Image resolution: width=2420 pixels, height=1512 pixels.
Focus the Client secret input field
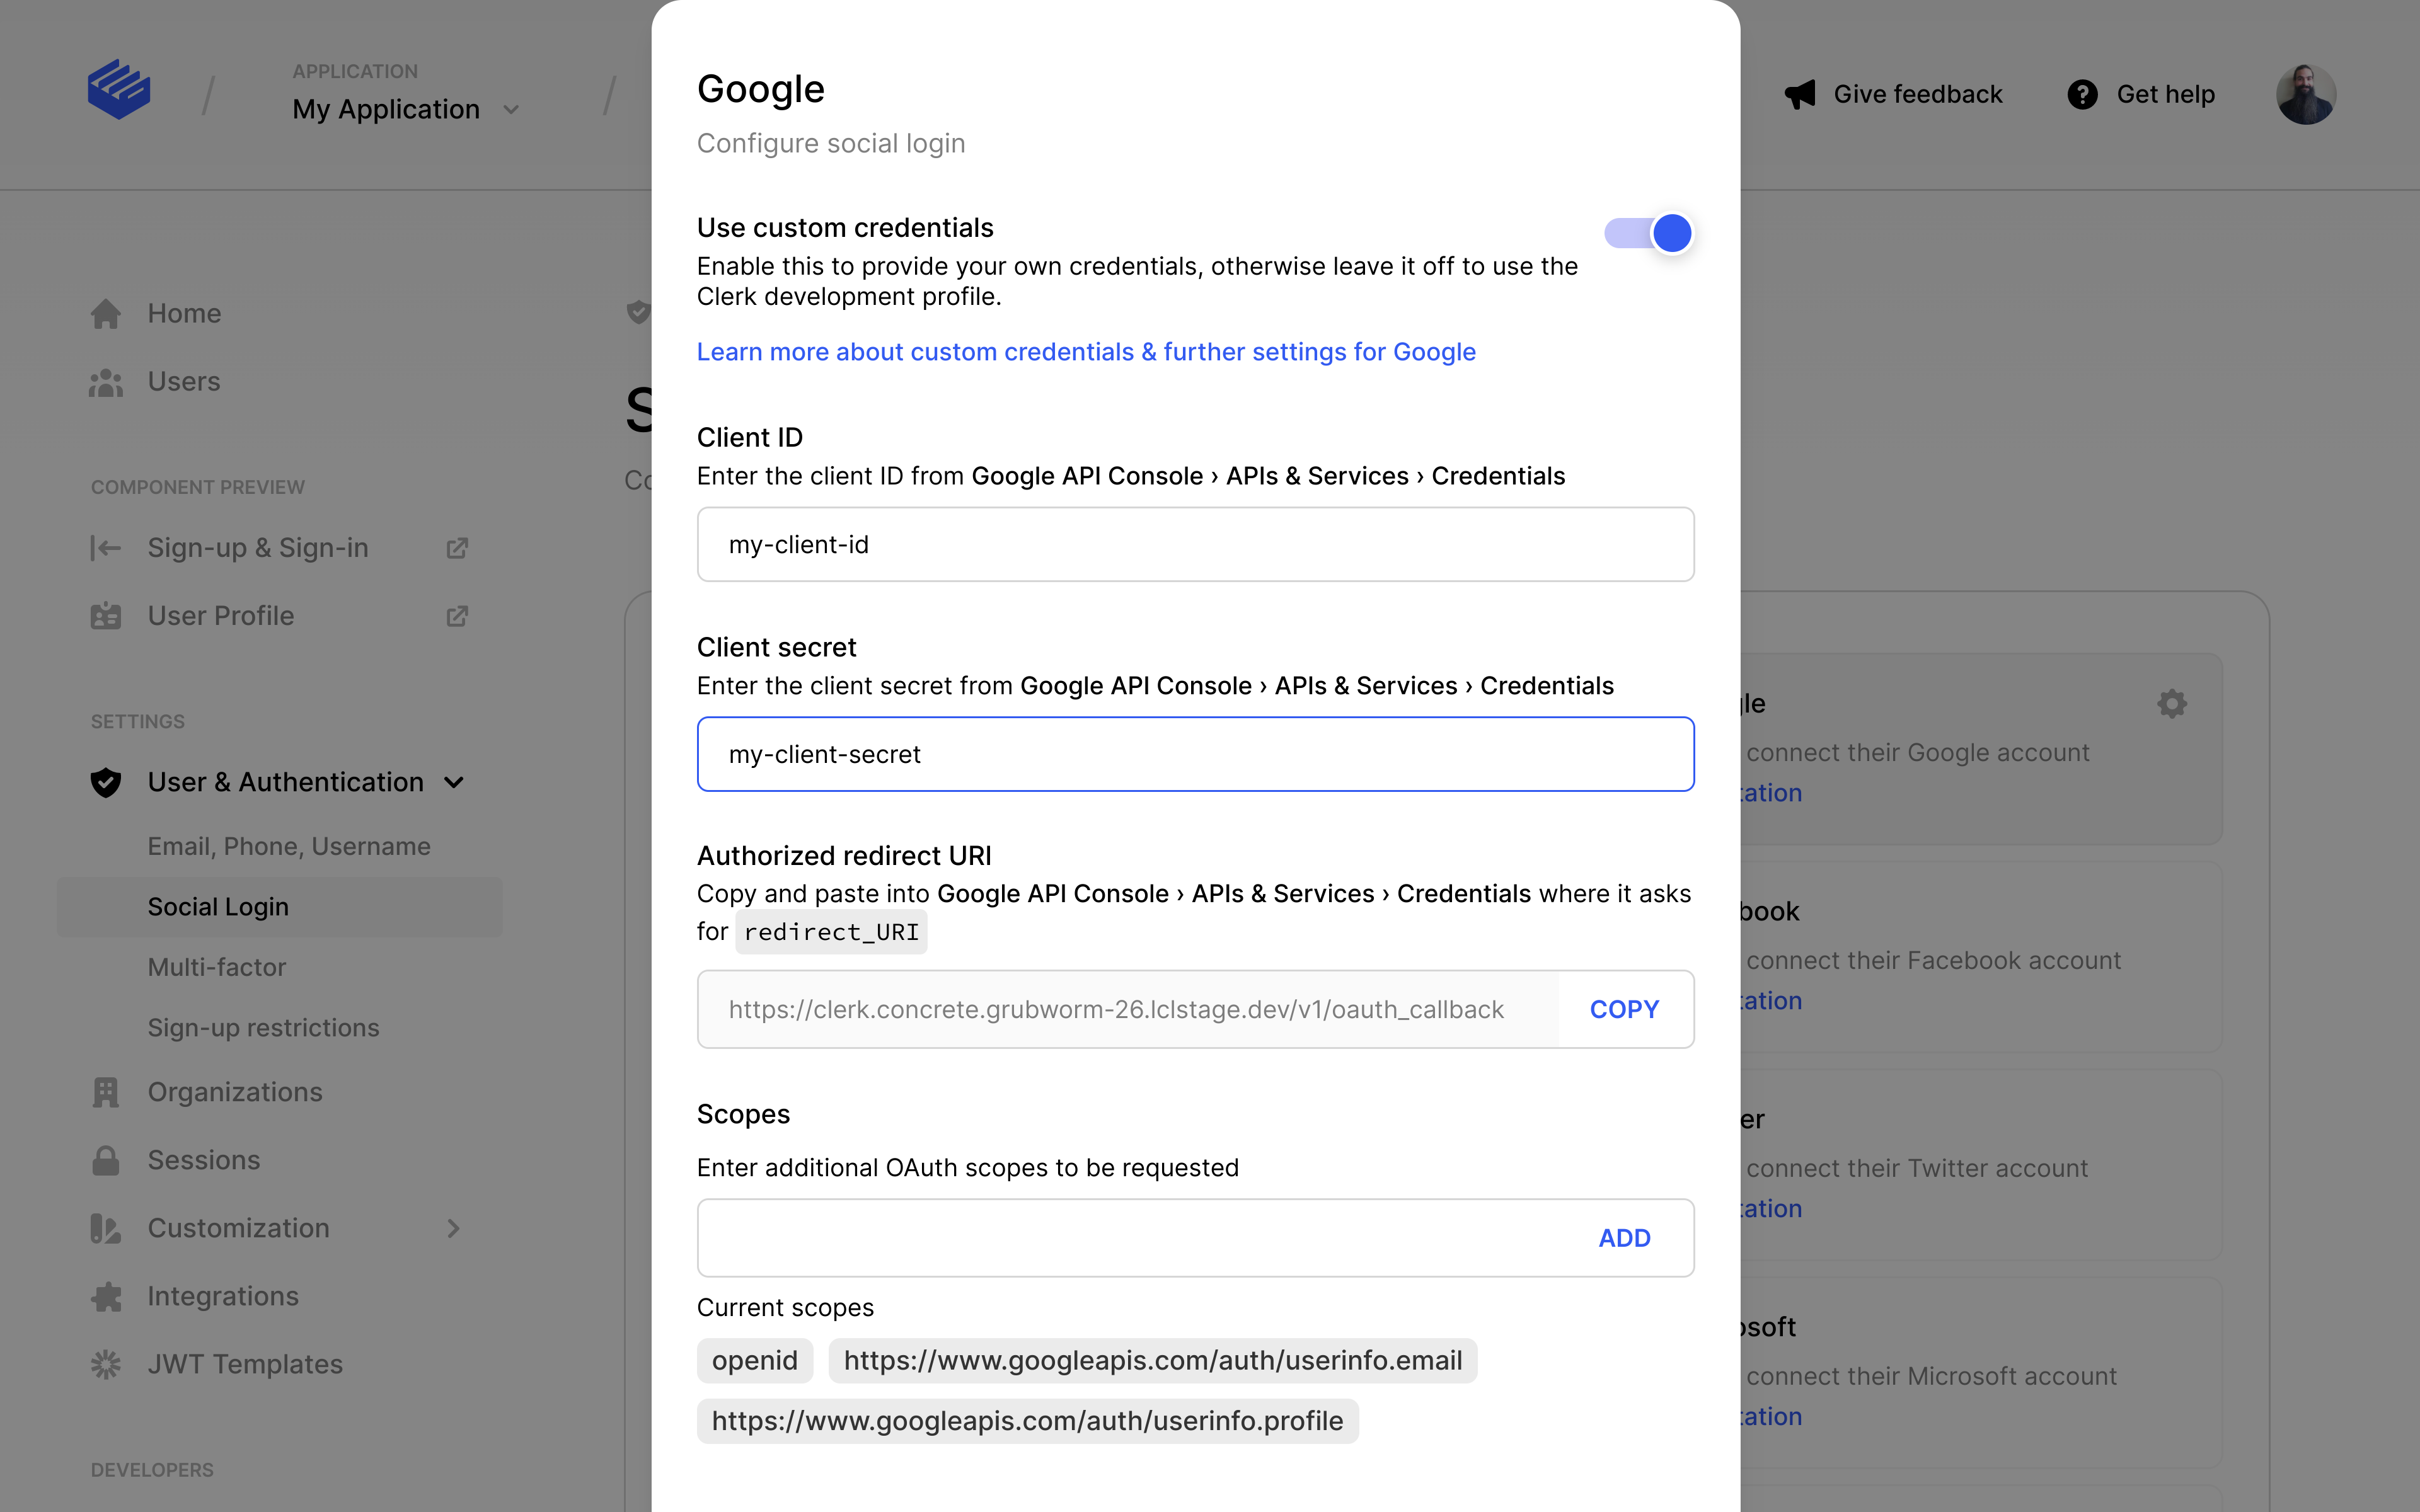point(1196,754)
